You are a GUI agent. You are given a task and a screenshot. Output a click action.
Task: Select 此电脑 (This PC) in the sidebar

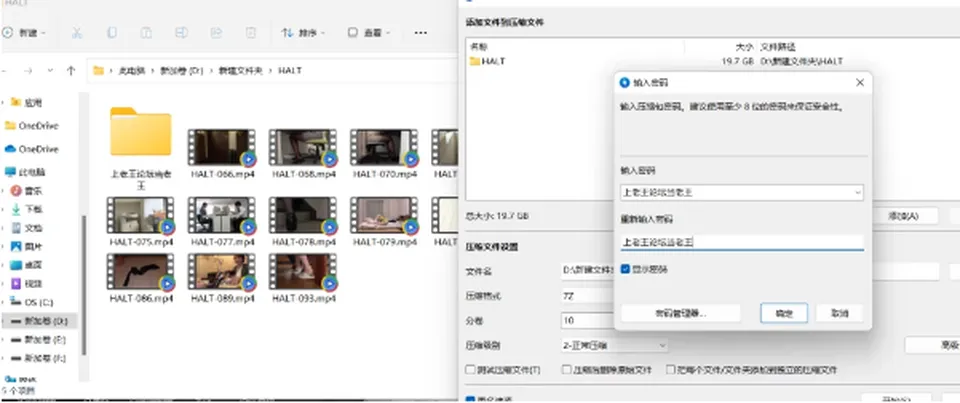click(x=26, y=172)
